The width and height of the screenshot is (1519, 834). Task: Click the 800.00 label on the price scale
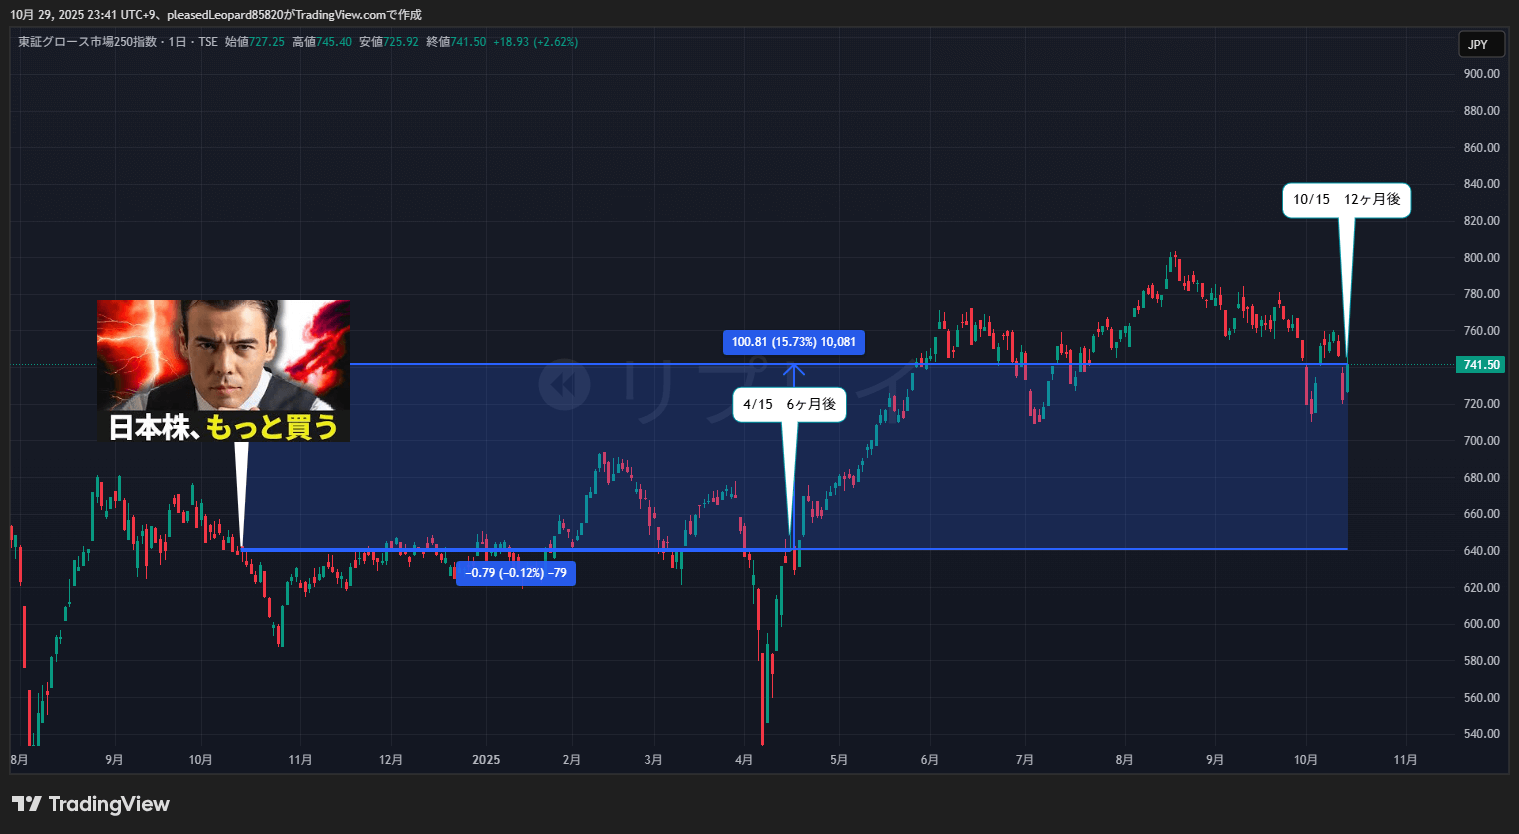(x=1481, y=258)
